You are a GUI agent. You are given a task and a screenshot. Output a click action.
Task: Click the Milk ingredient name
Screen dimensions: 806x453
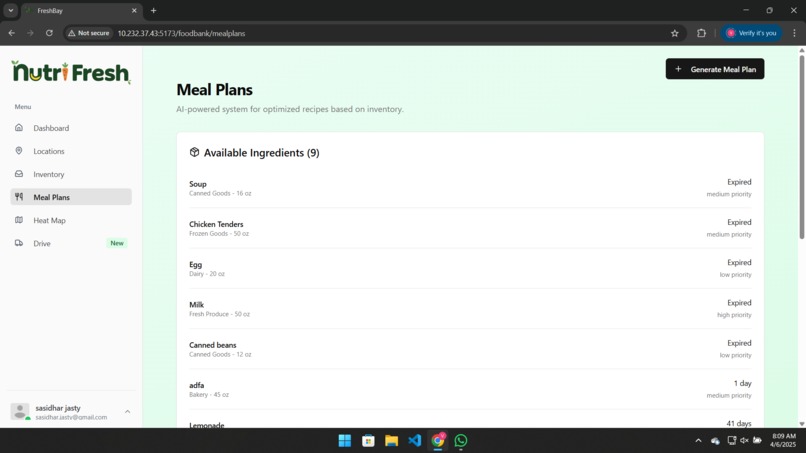196,304
